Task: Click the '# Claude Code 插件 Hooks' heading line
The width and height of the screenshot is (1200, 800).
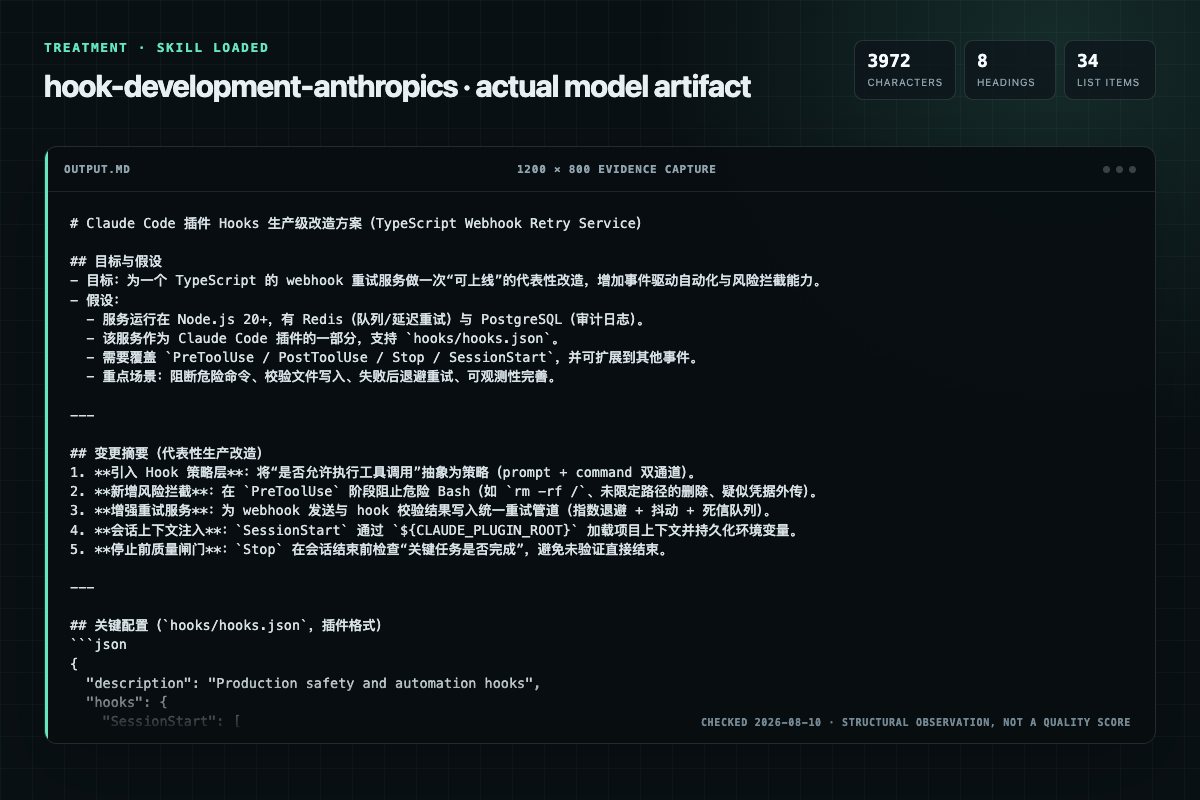Action: tap(356, 223)
